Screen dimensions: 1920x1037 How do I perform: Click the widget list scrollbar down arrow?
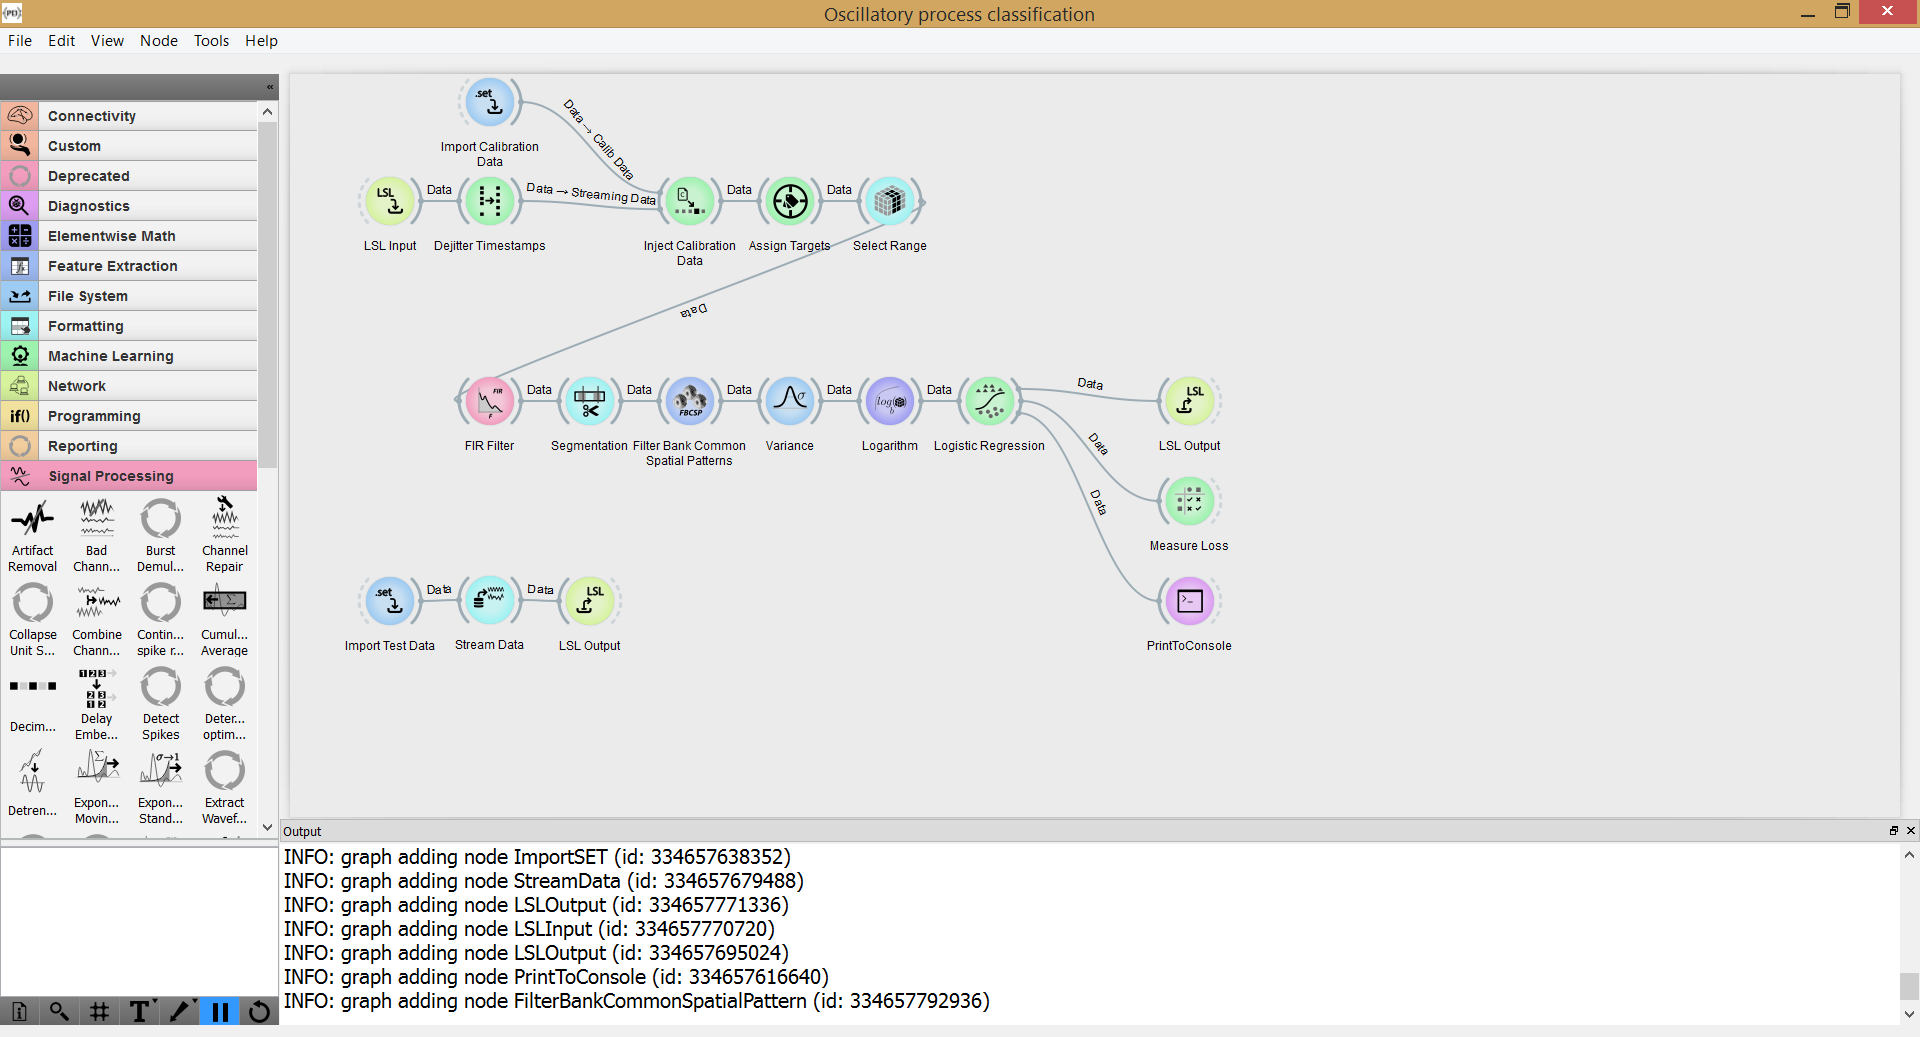pyautogui.click(x=267, y=827)
